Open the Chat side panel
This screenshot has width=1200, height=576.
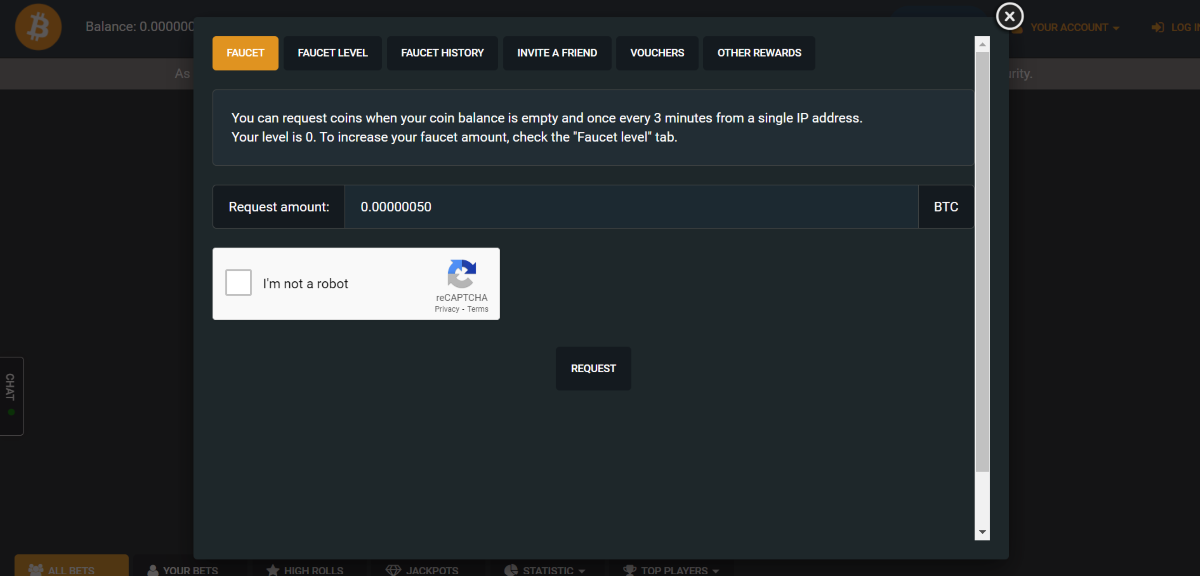11,396
